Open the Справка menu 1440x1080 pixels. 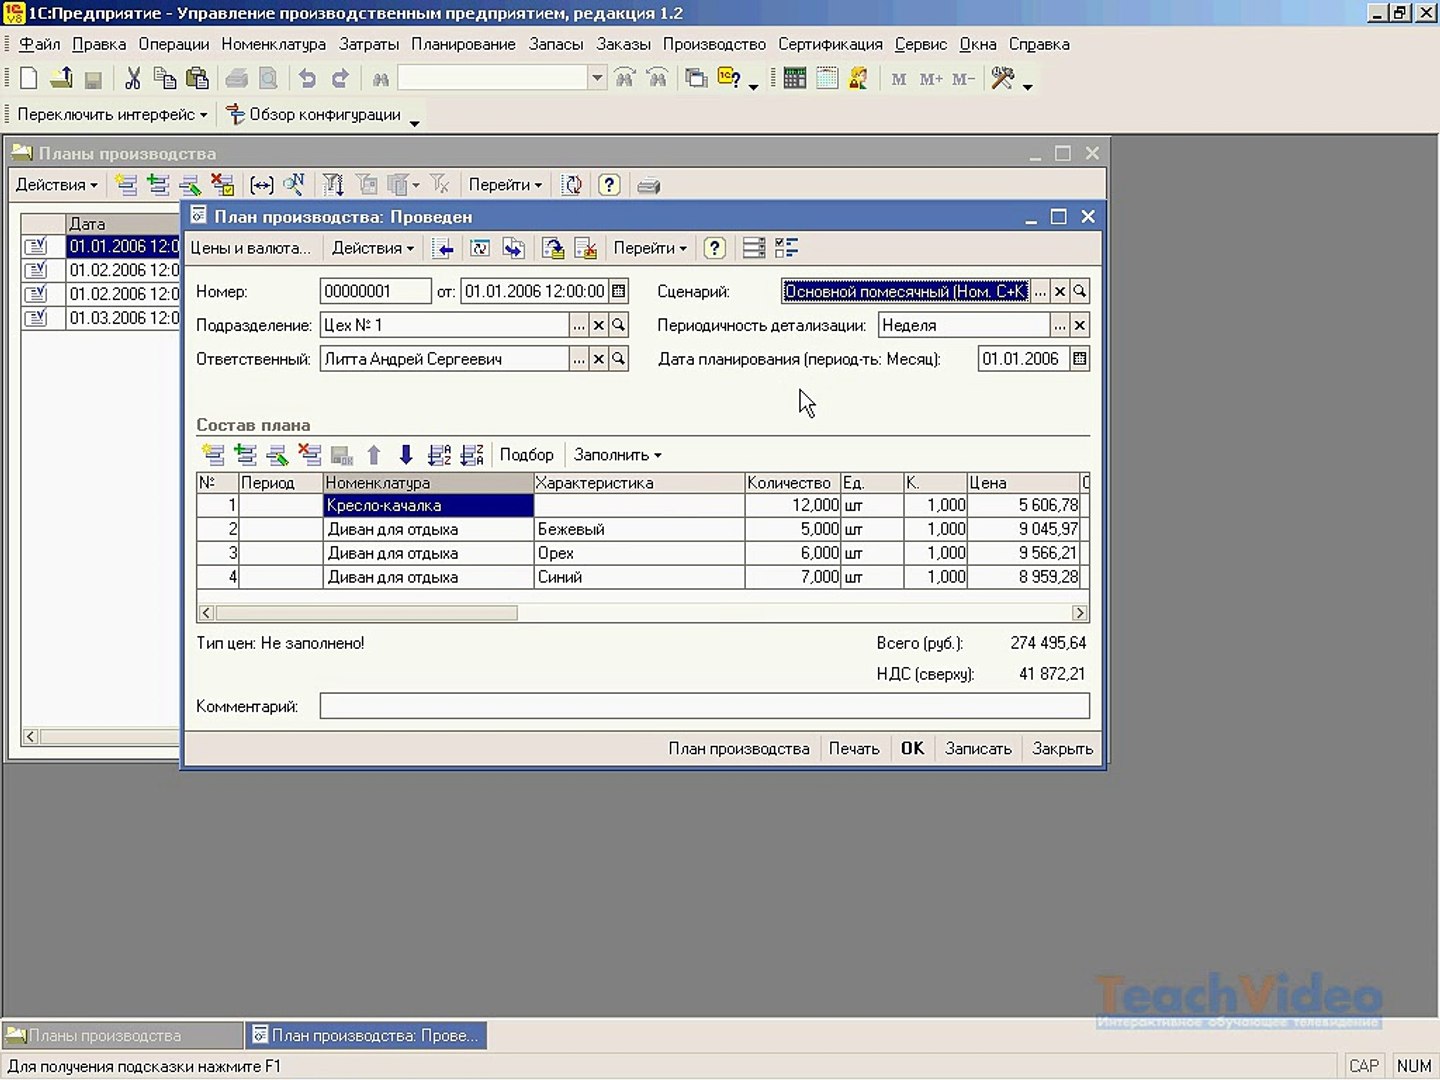tap(1039, 44)
